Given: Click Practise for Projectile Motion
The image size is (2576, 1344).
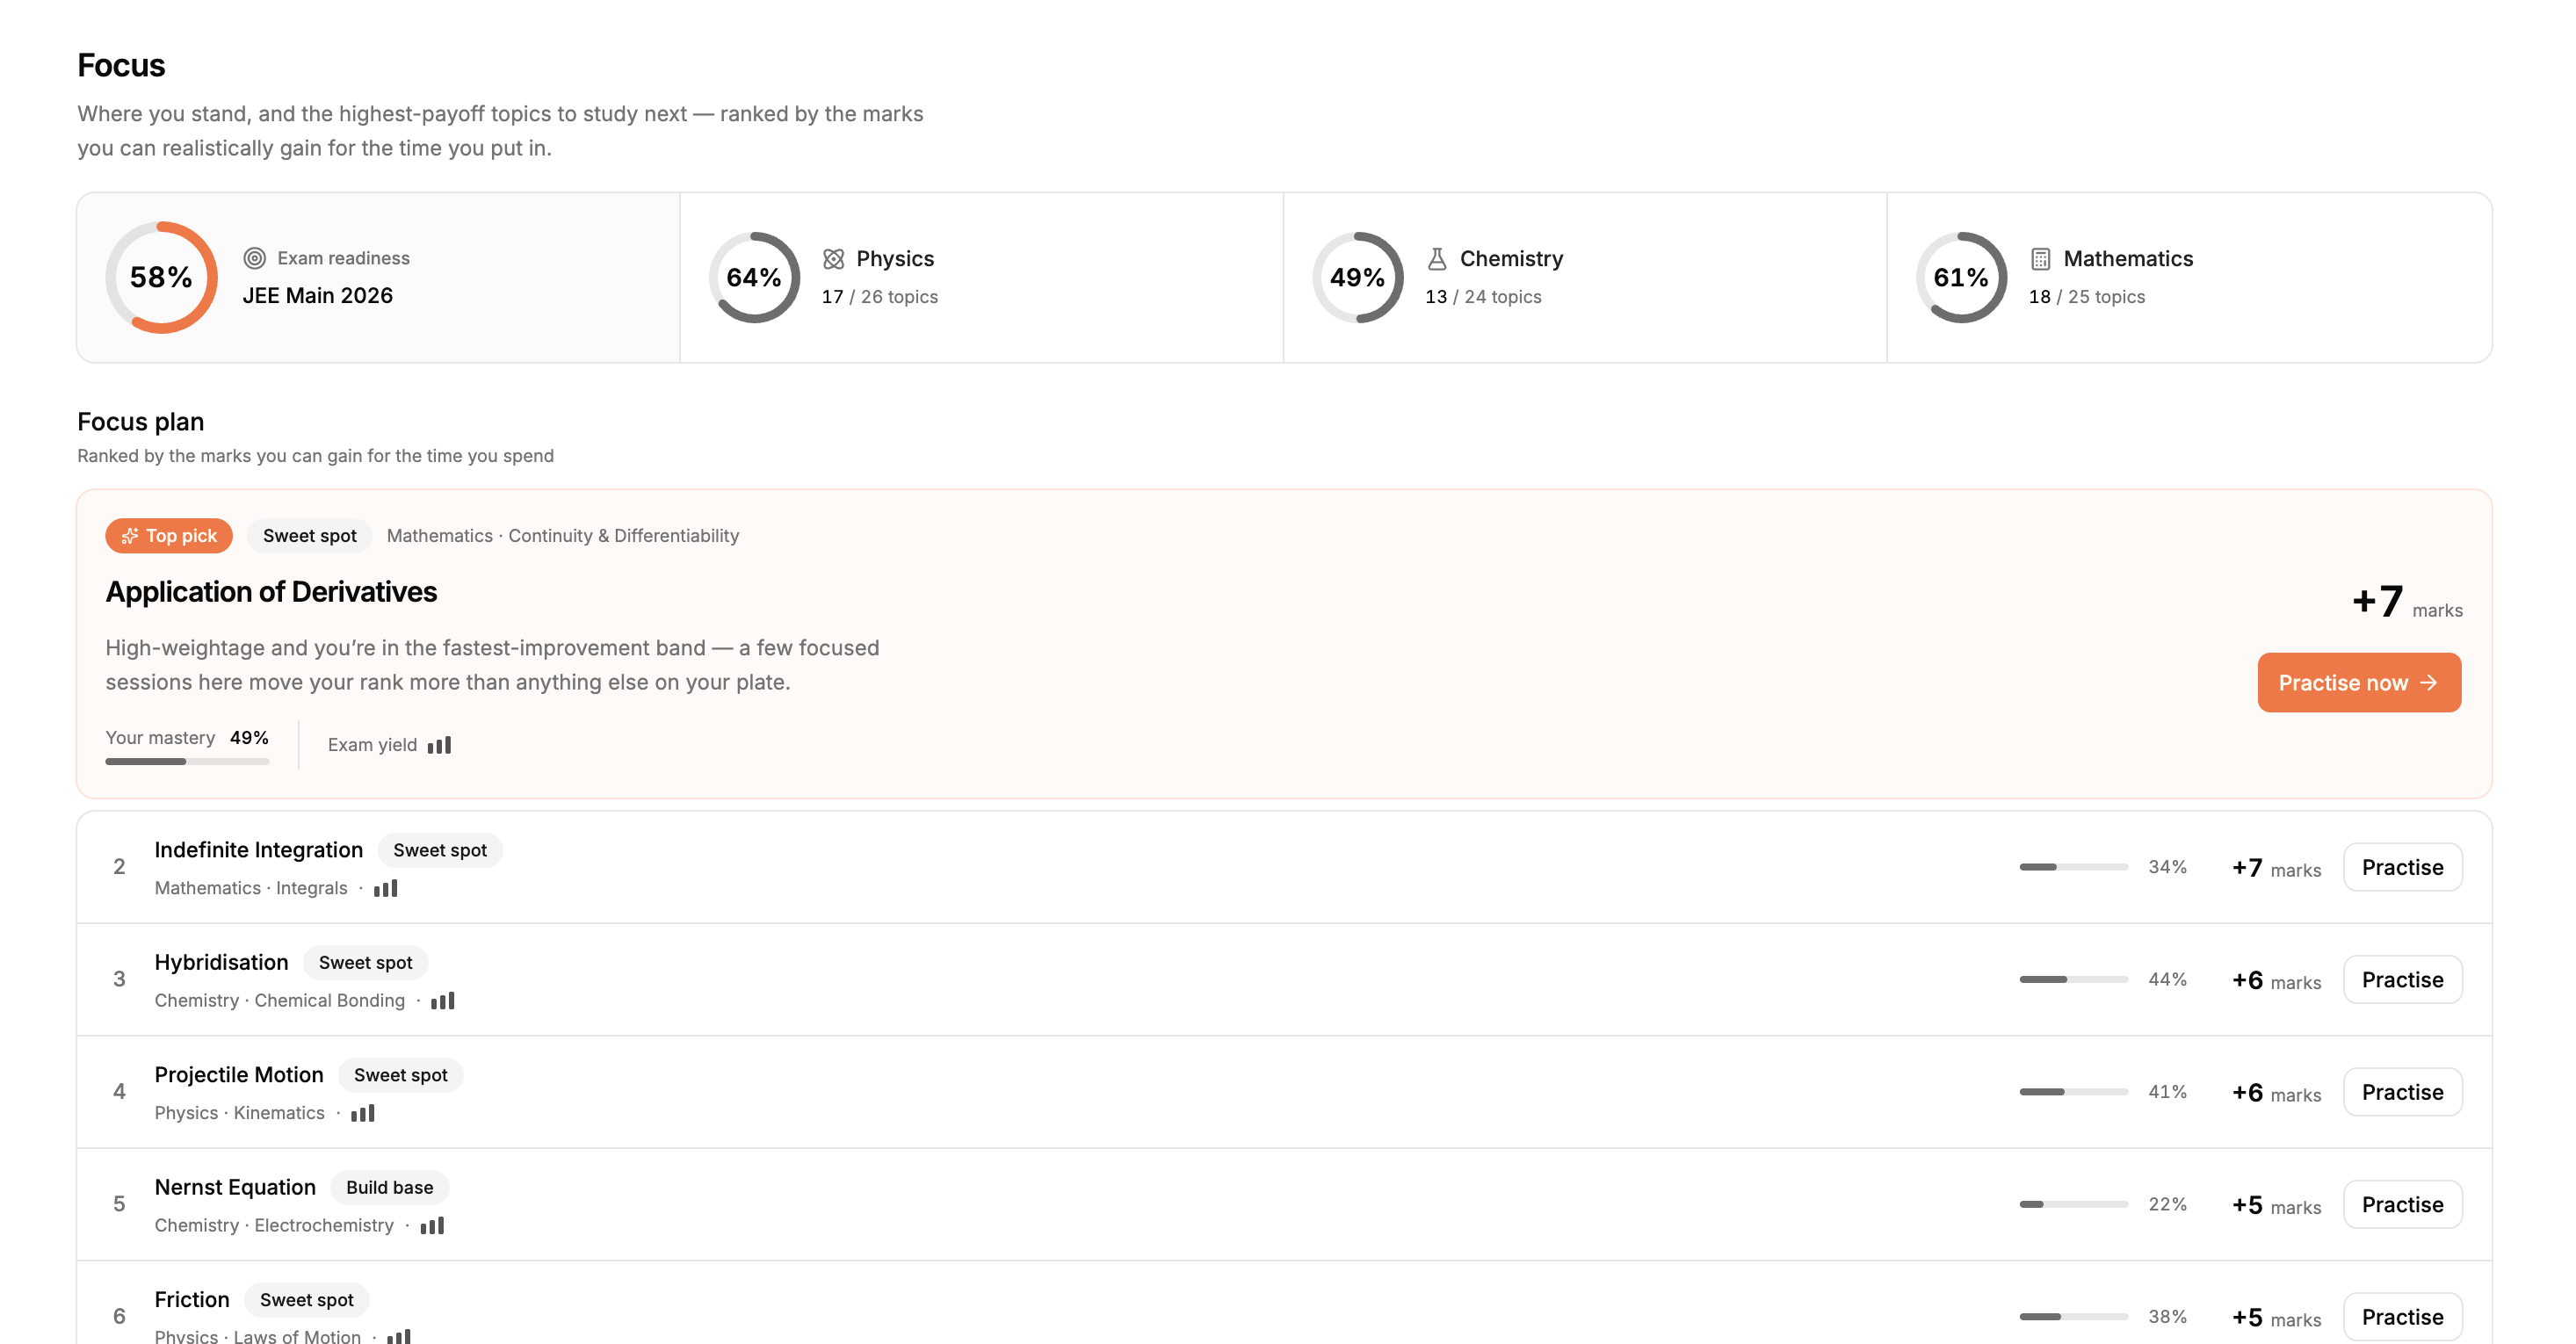Looking at the screenshot, I should pyautogui.click(x=2402, y=1092).
